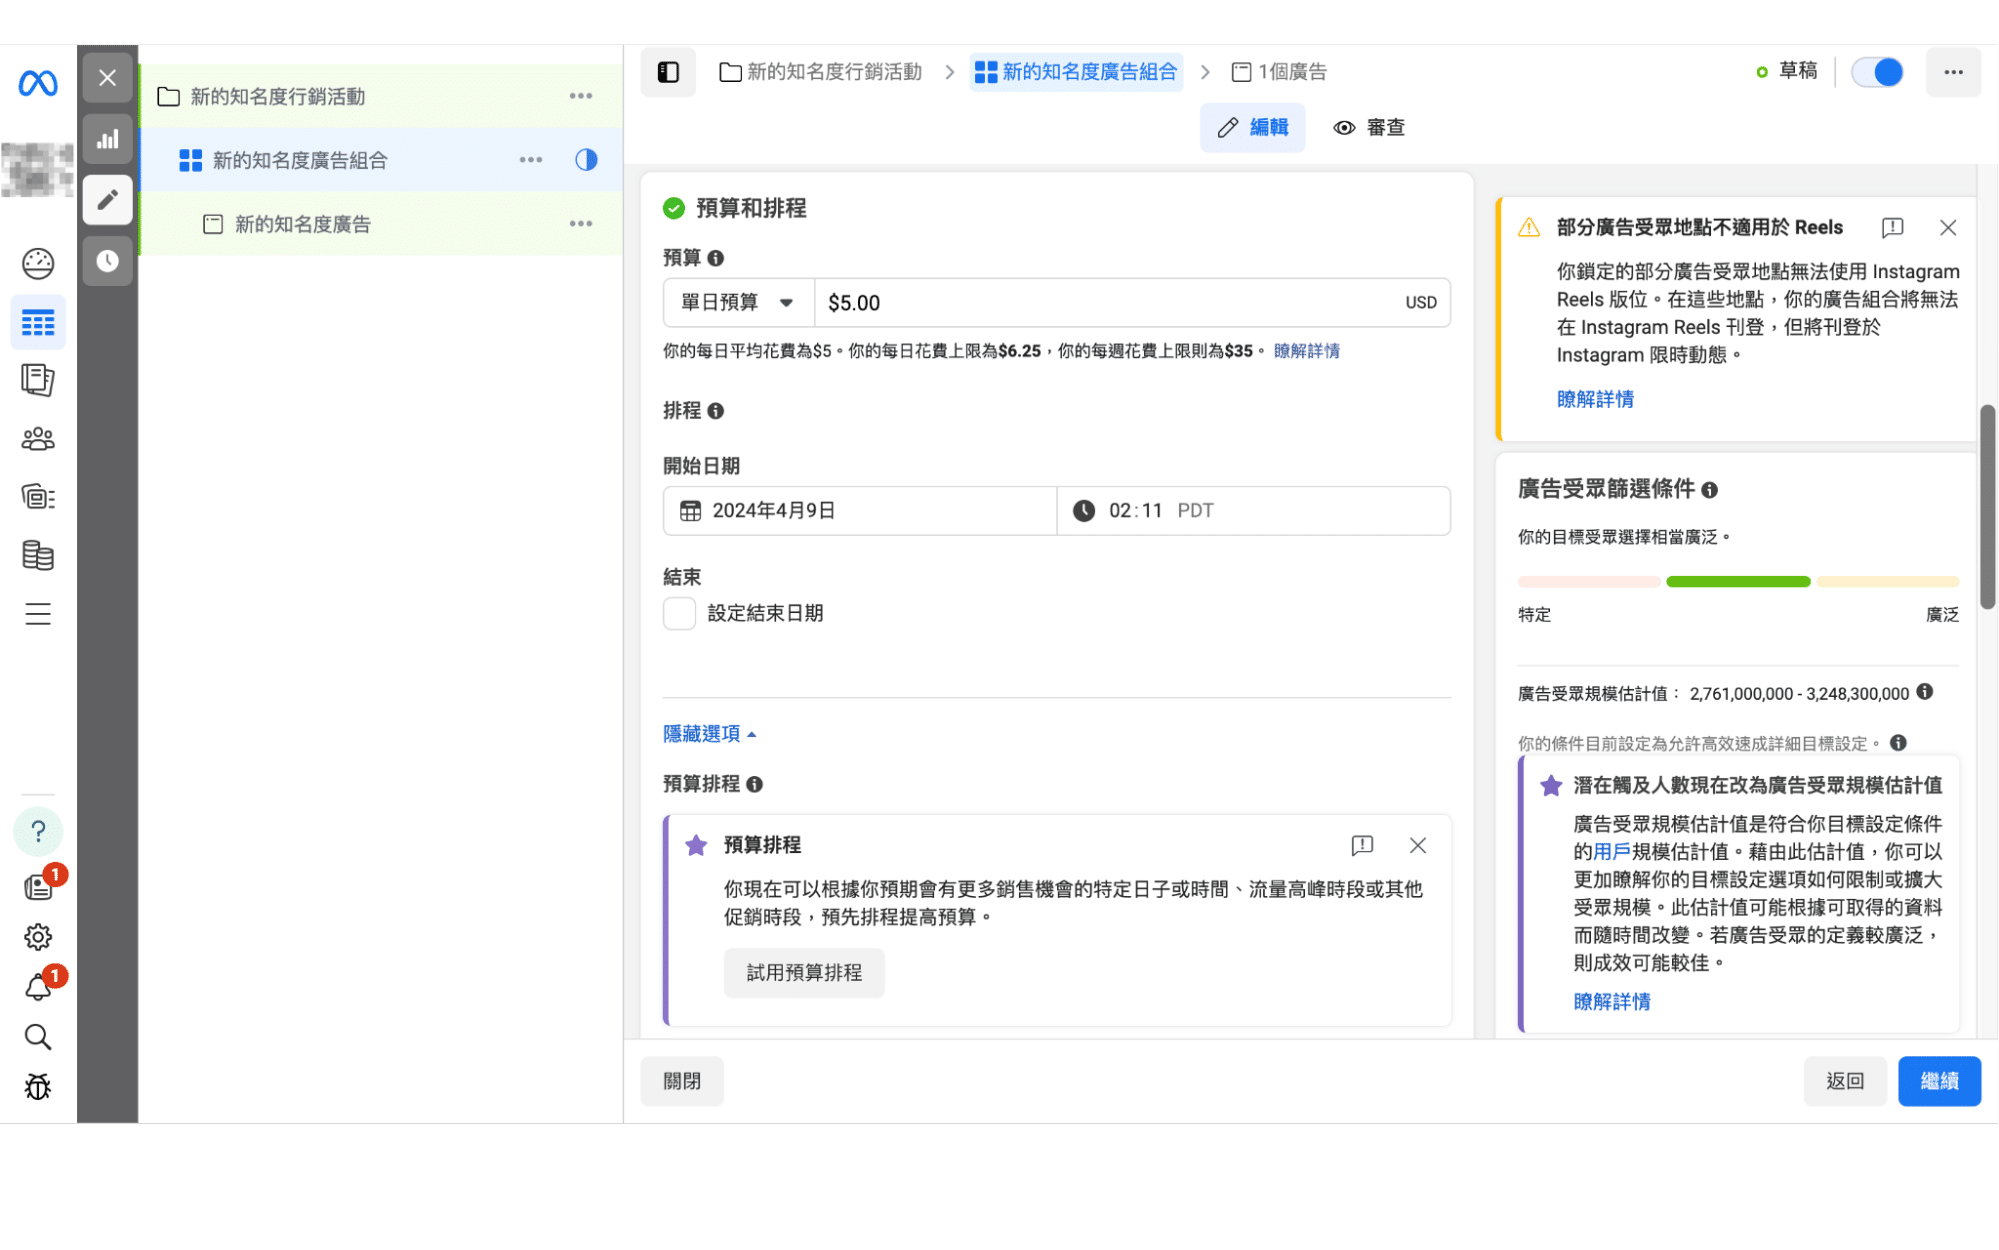Open the All Tools hamburger icon
1999x1250 pixels.
pyautogui.click(x=37, y=614)
